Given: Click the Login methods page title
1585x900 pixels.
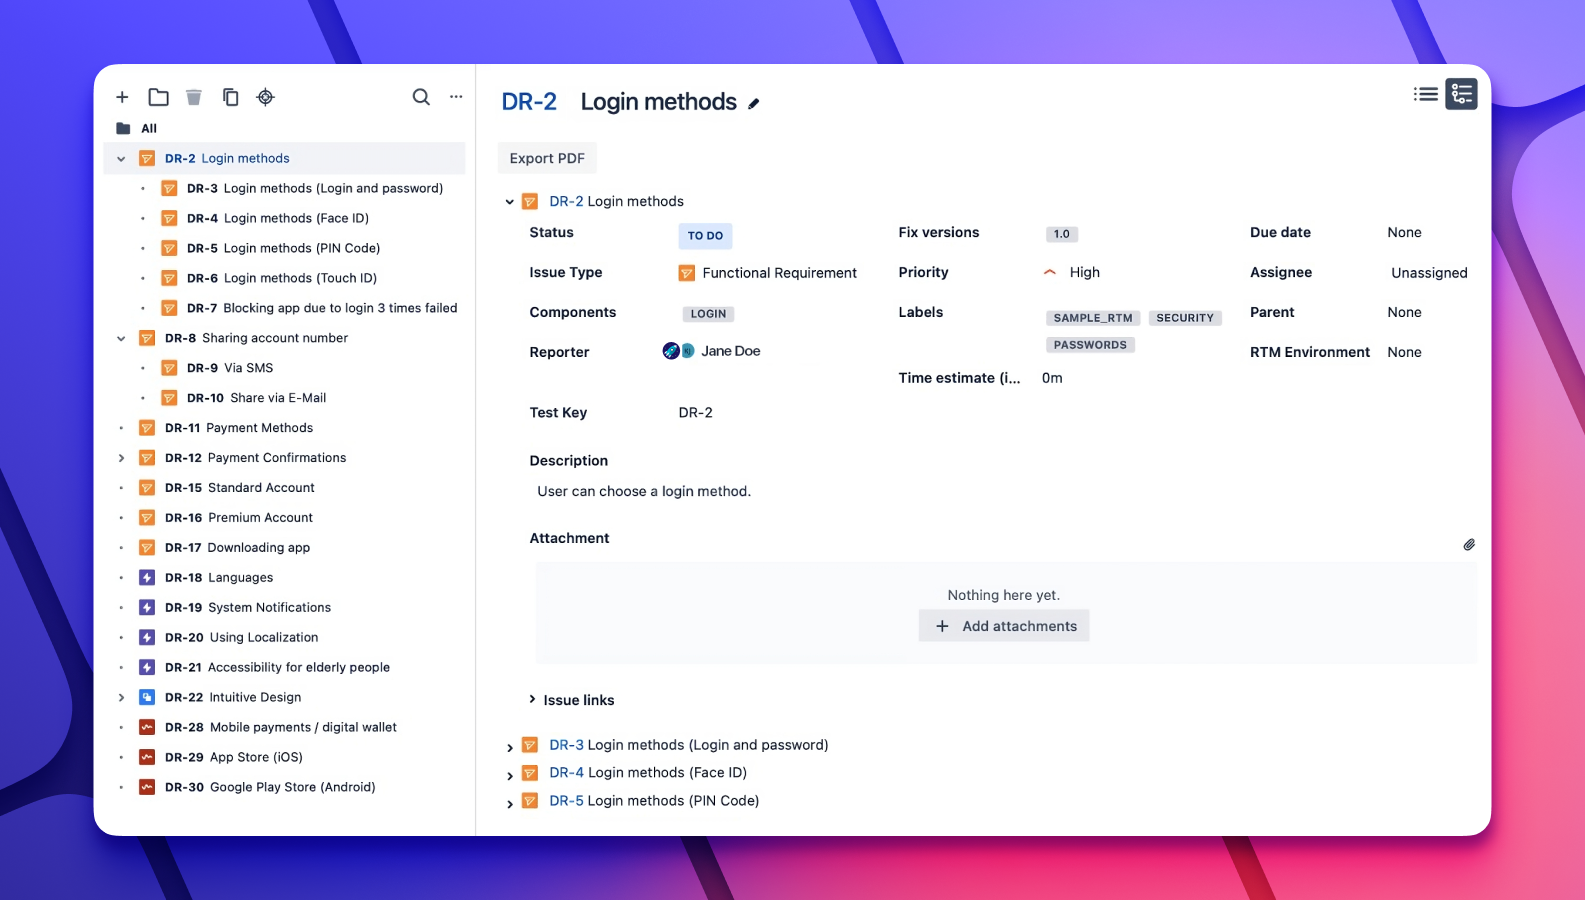Looking at the screenshot, I should (658, 102).
